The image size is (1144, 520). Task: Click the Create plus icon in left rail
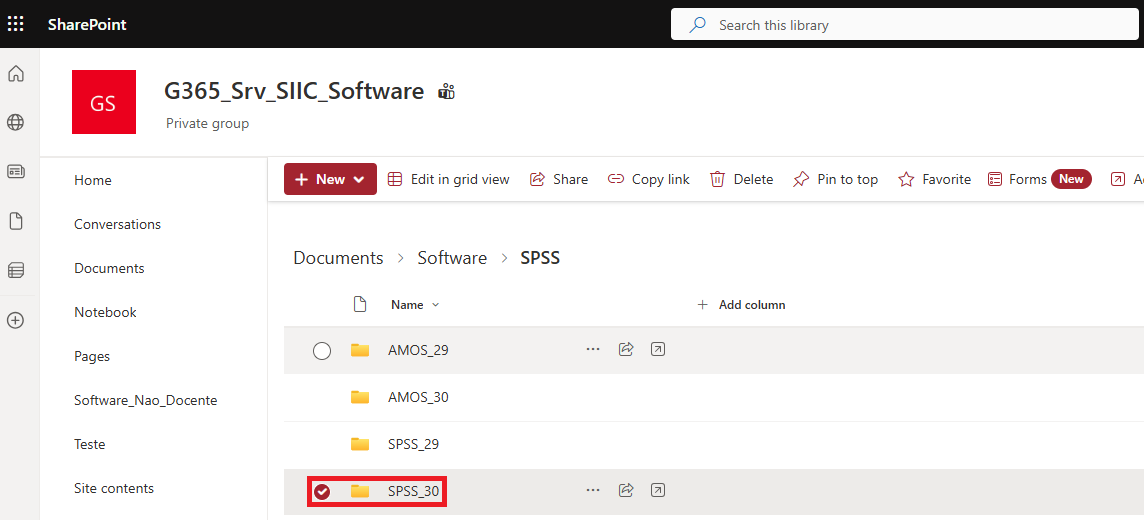(16, 321)
